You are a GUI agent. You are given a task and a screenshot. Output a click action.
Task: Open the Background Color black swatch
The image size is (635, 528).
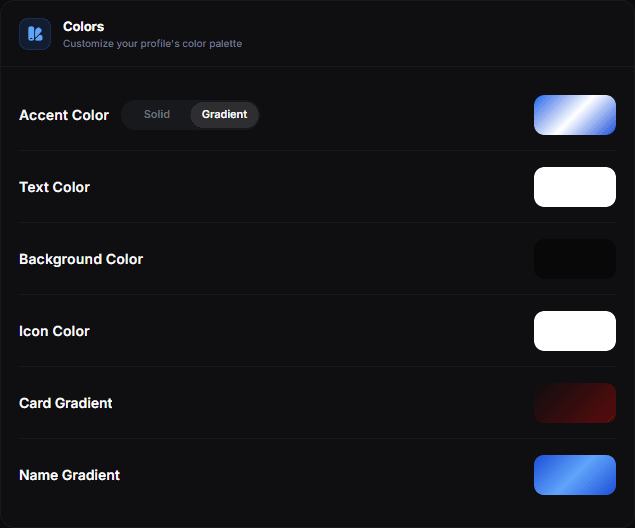(575, 259)
